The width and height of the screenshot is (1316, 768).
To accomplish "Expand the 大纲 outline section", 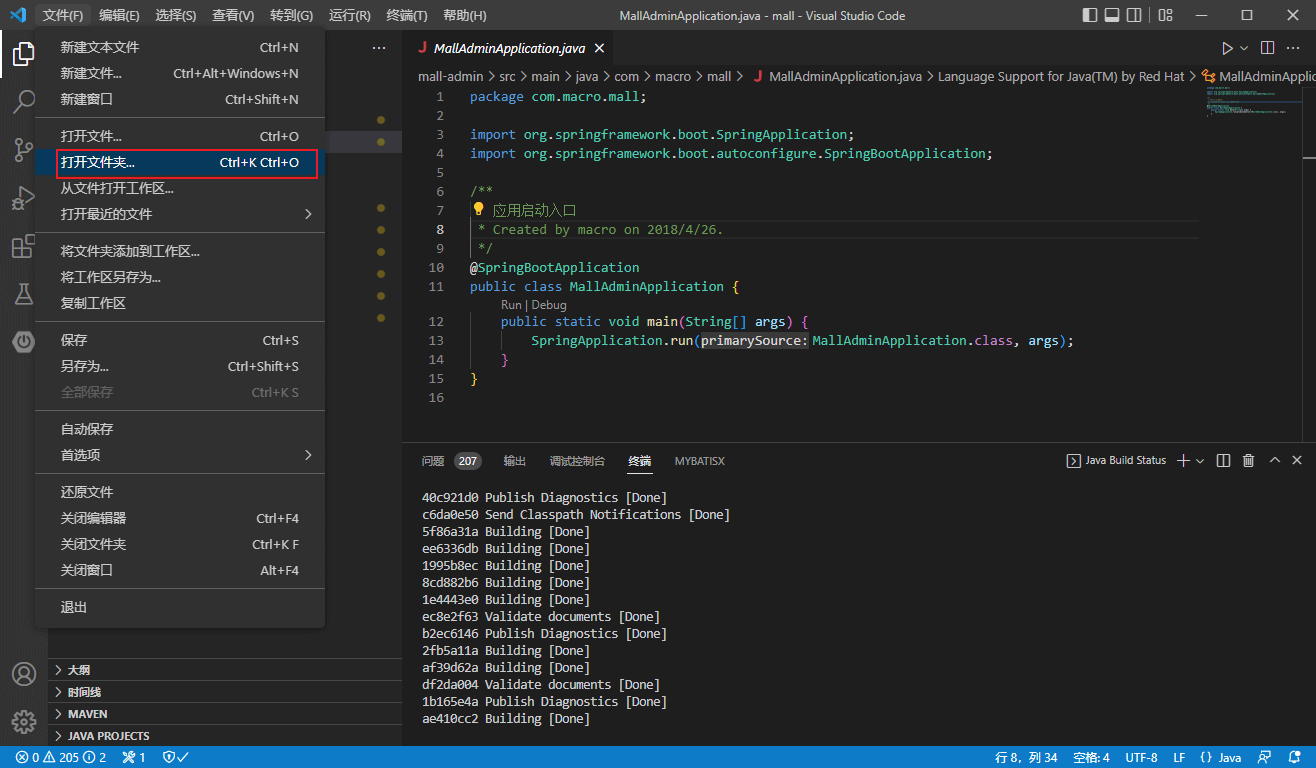I will [x=225, y=670].
